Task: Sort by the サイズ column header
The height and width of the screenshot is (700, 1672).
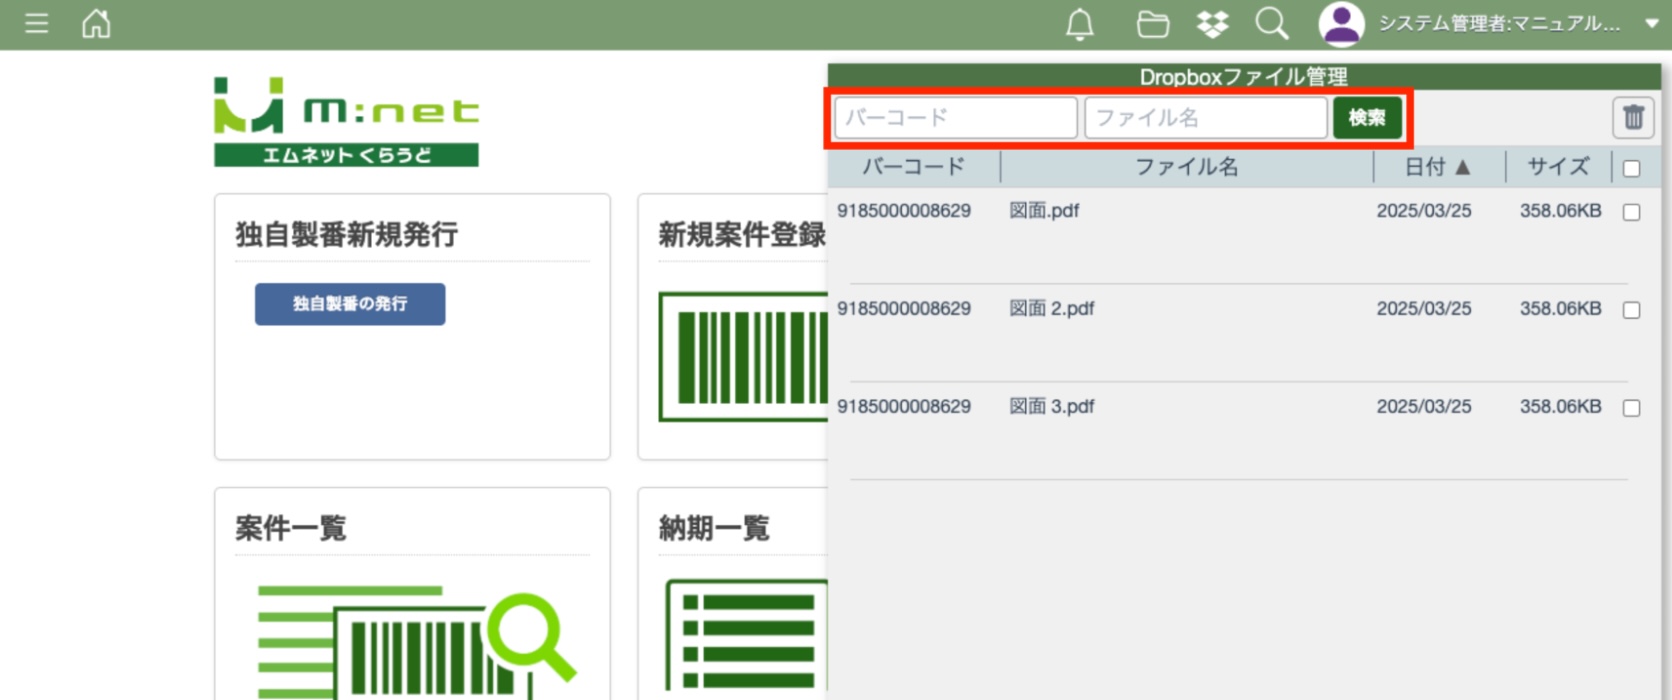Action: (x=1557, y=167)
